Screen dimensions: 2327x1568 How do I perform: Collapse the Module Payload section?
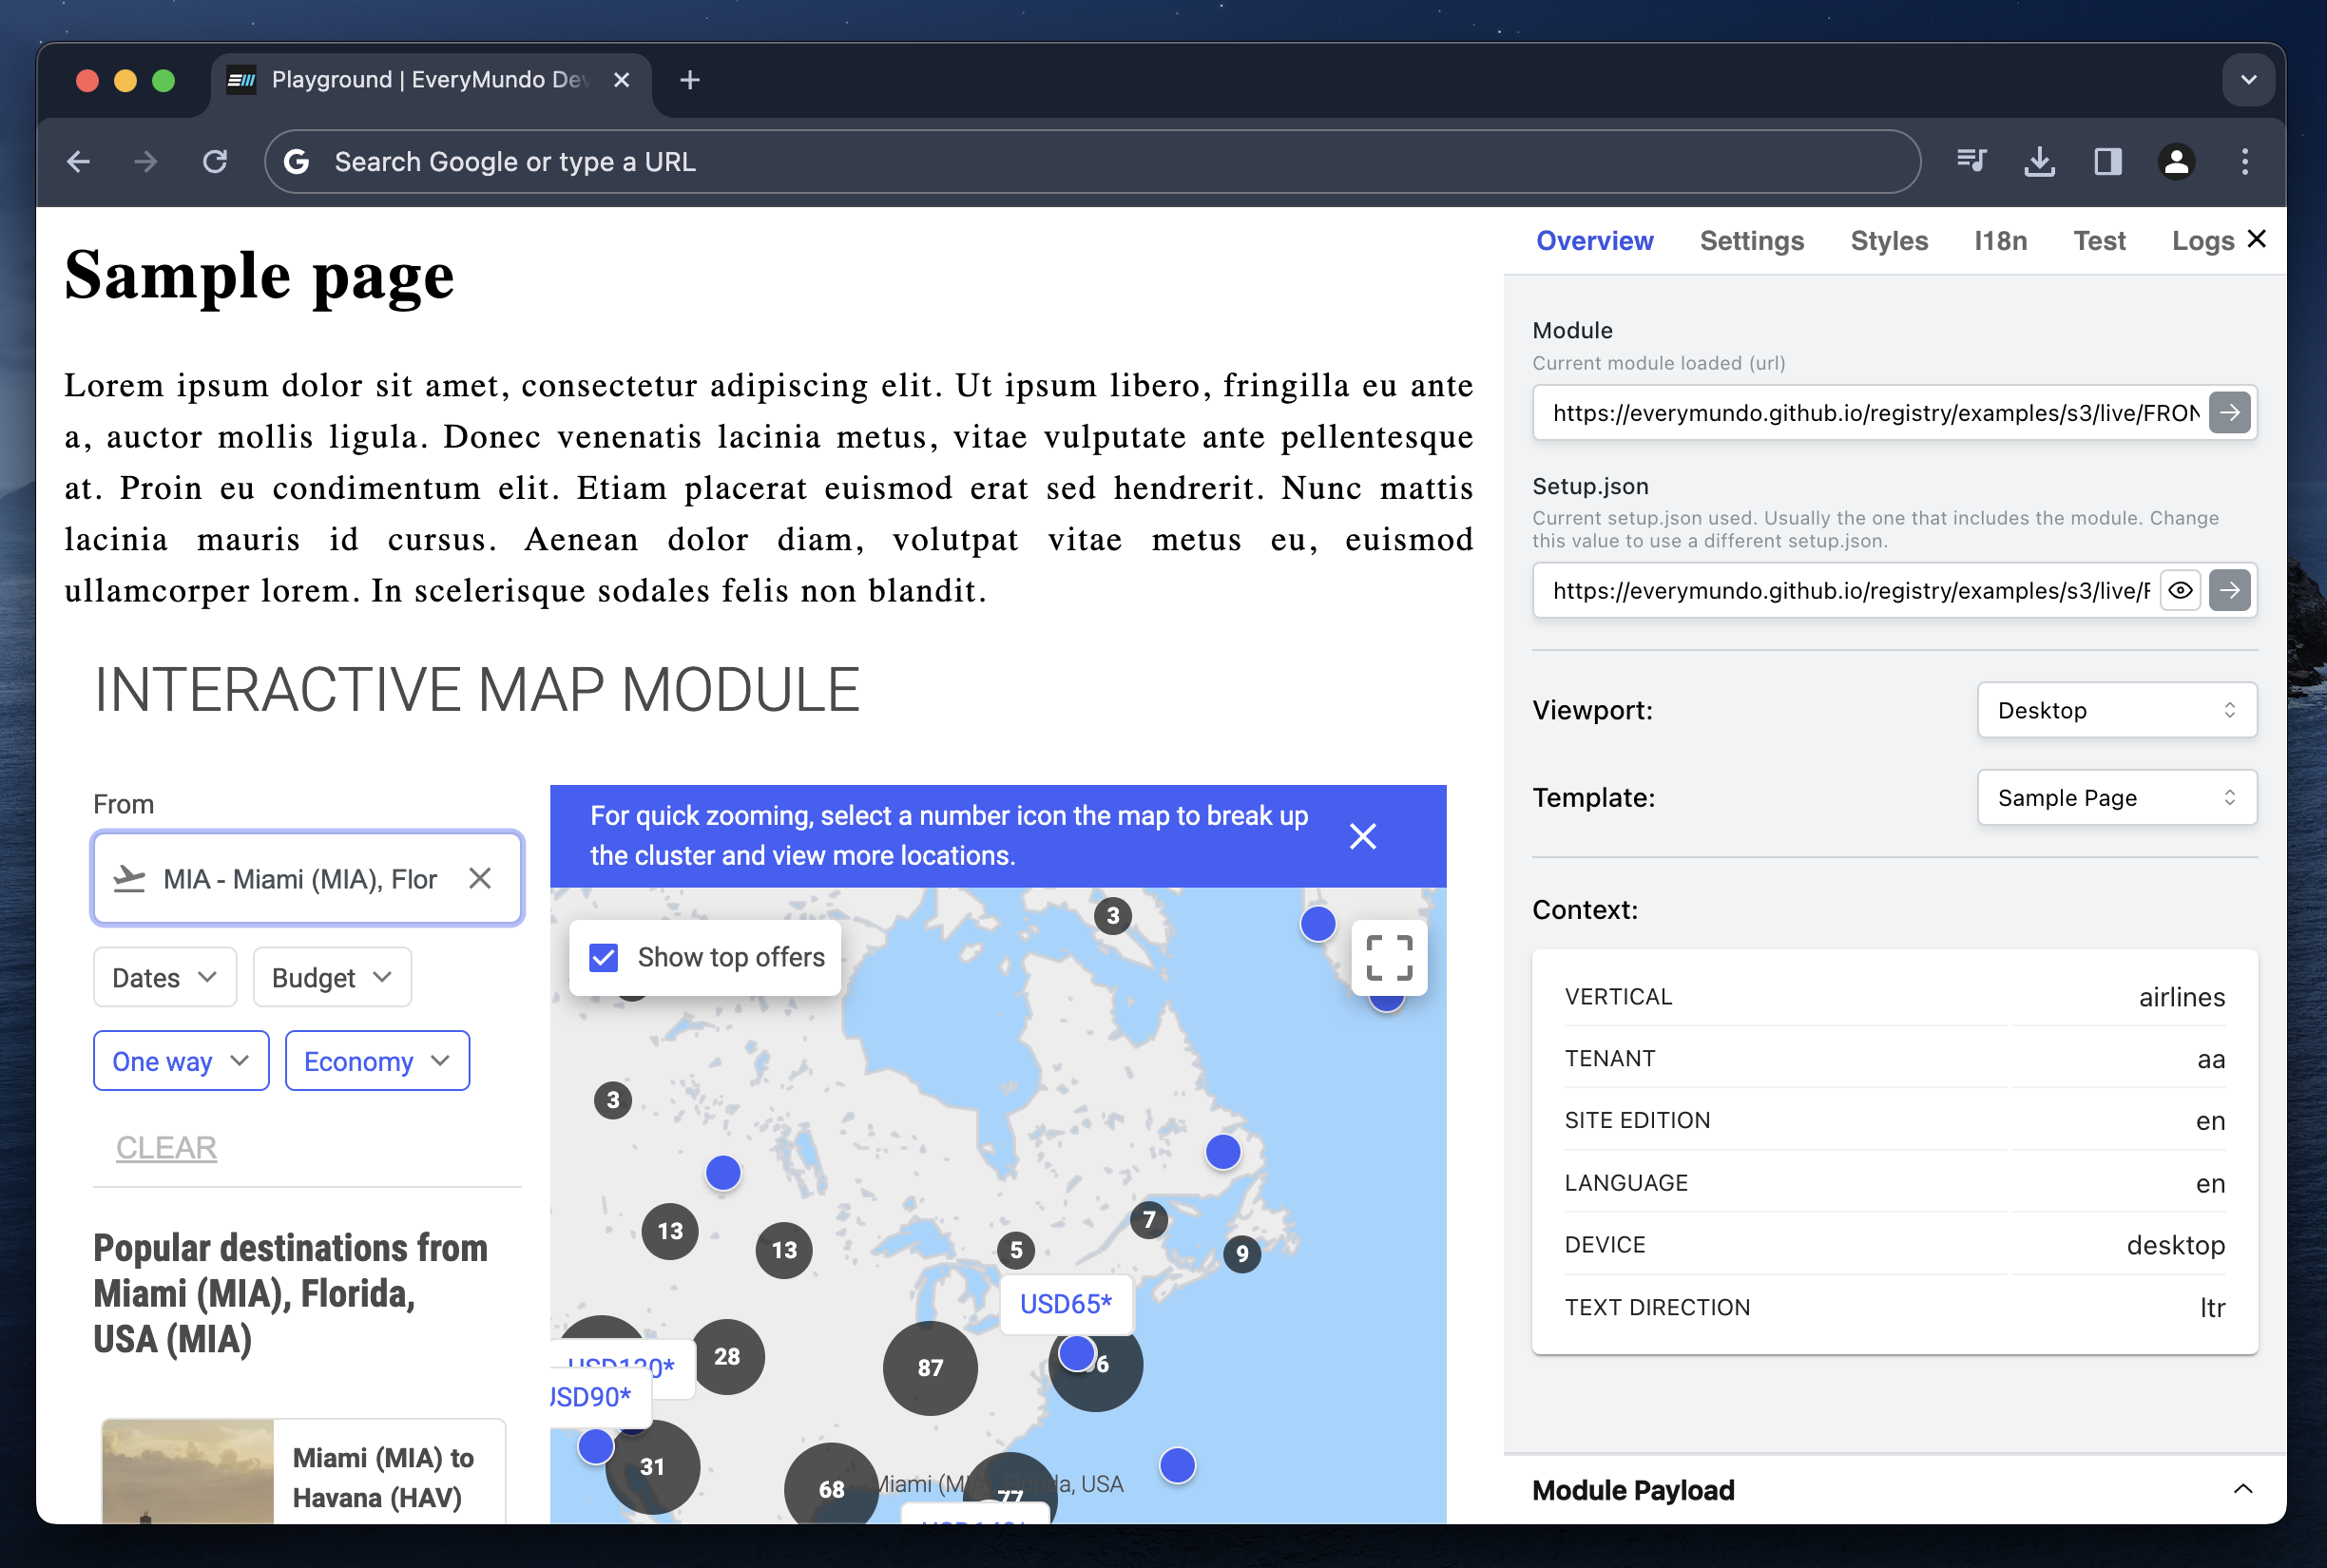(2242, 1489)
